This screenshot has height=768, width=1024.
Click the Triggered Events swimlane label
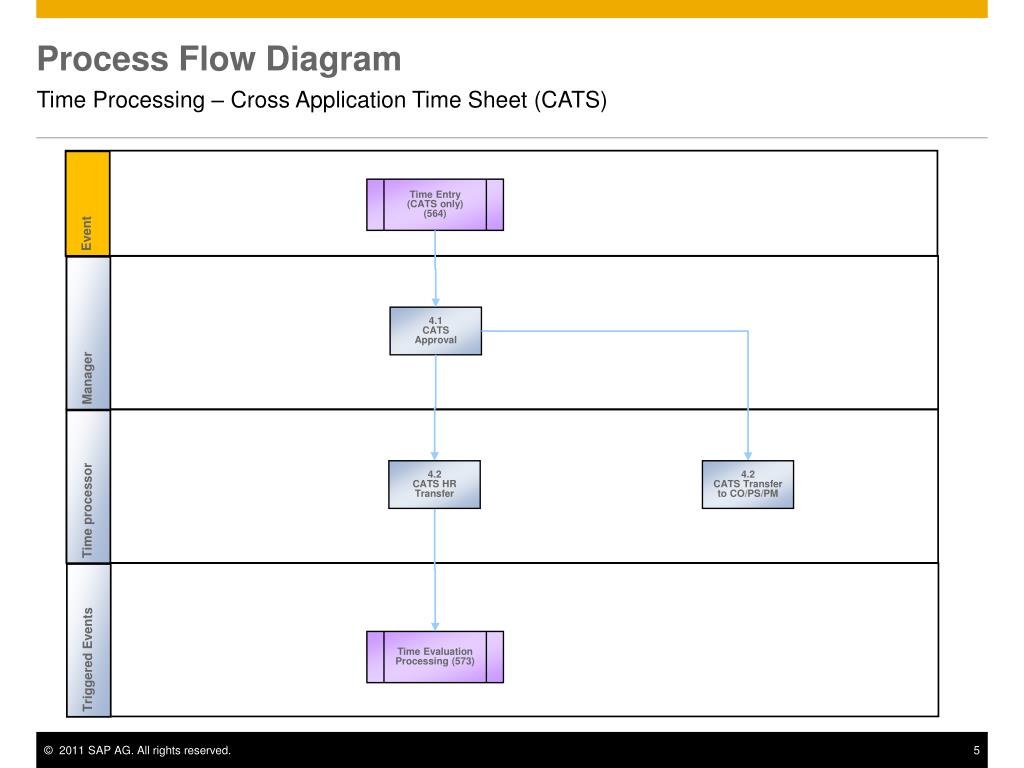click(88, 641)
